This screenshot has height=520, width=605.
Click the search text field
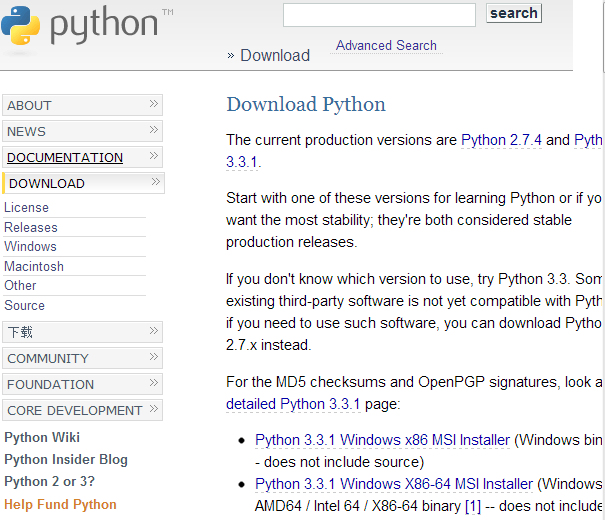(379, 15)
